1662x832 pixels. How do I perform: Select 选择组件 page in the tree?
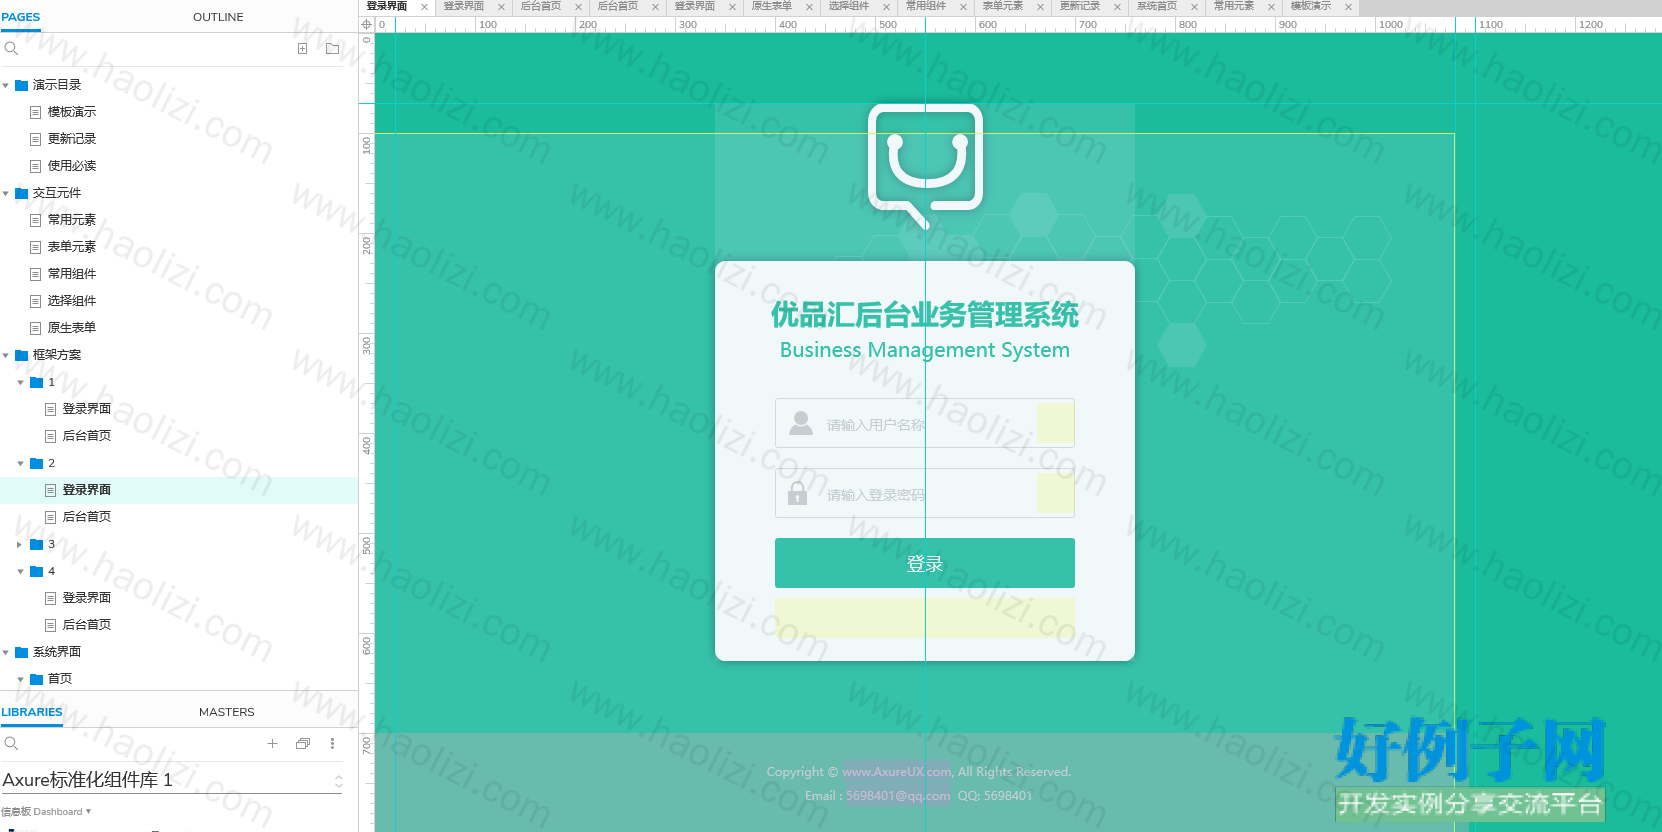pos(72,301)
